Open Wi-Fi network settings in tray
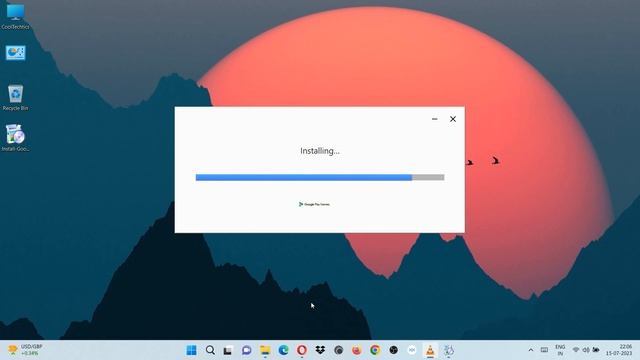Screen dimensions: 640x360 [x=576, y=350]
